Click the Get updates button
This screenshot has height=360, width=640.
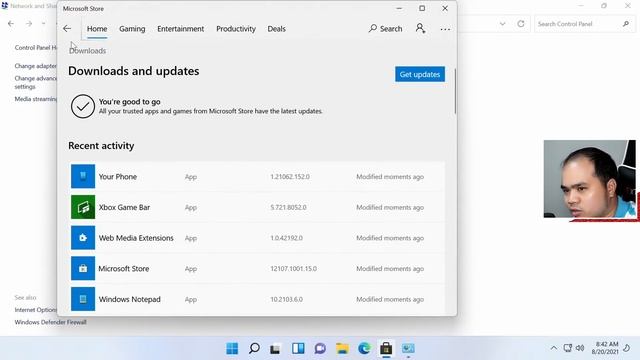tap(420, 74)
